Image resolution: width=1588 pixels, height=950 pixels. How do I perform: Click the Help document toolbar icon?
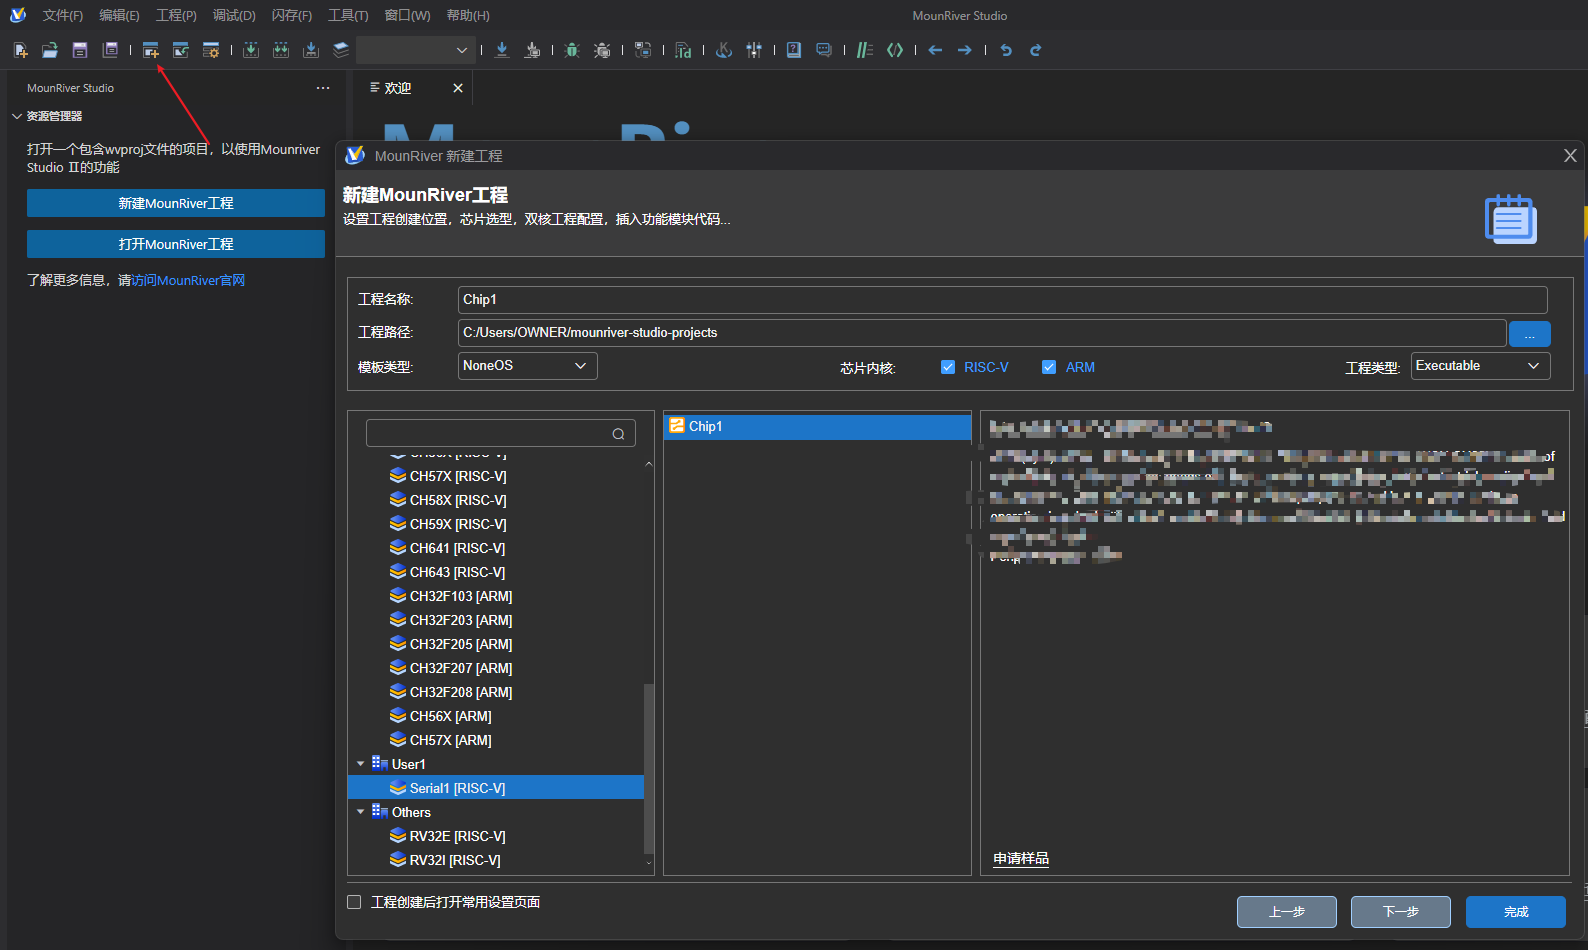pyautogui.click(x=794, y=50)
